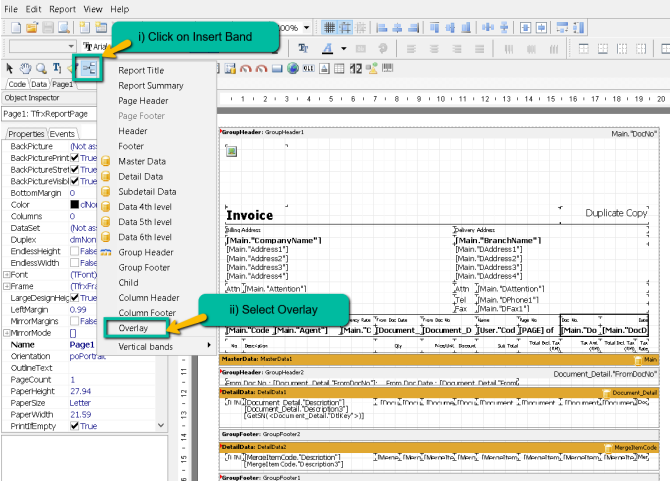Open the Report menu

(x=62, y=8)
